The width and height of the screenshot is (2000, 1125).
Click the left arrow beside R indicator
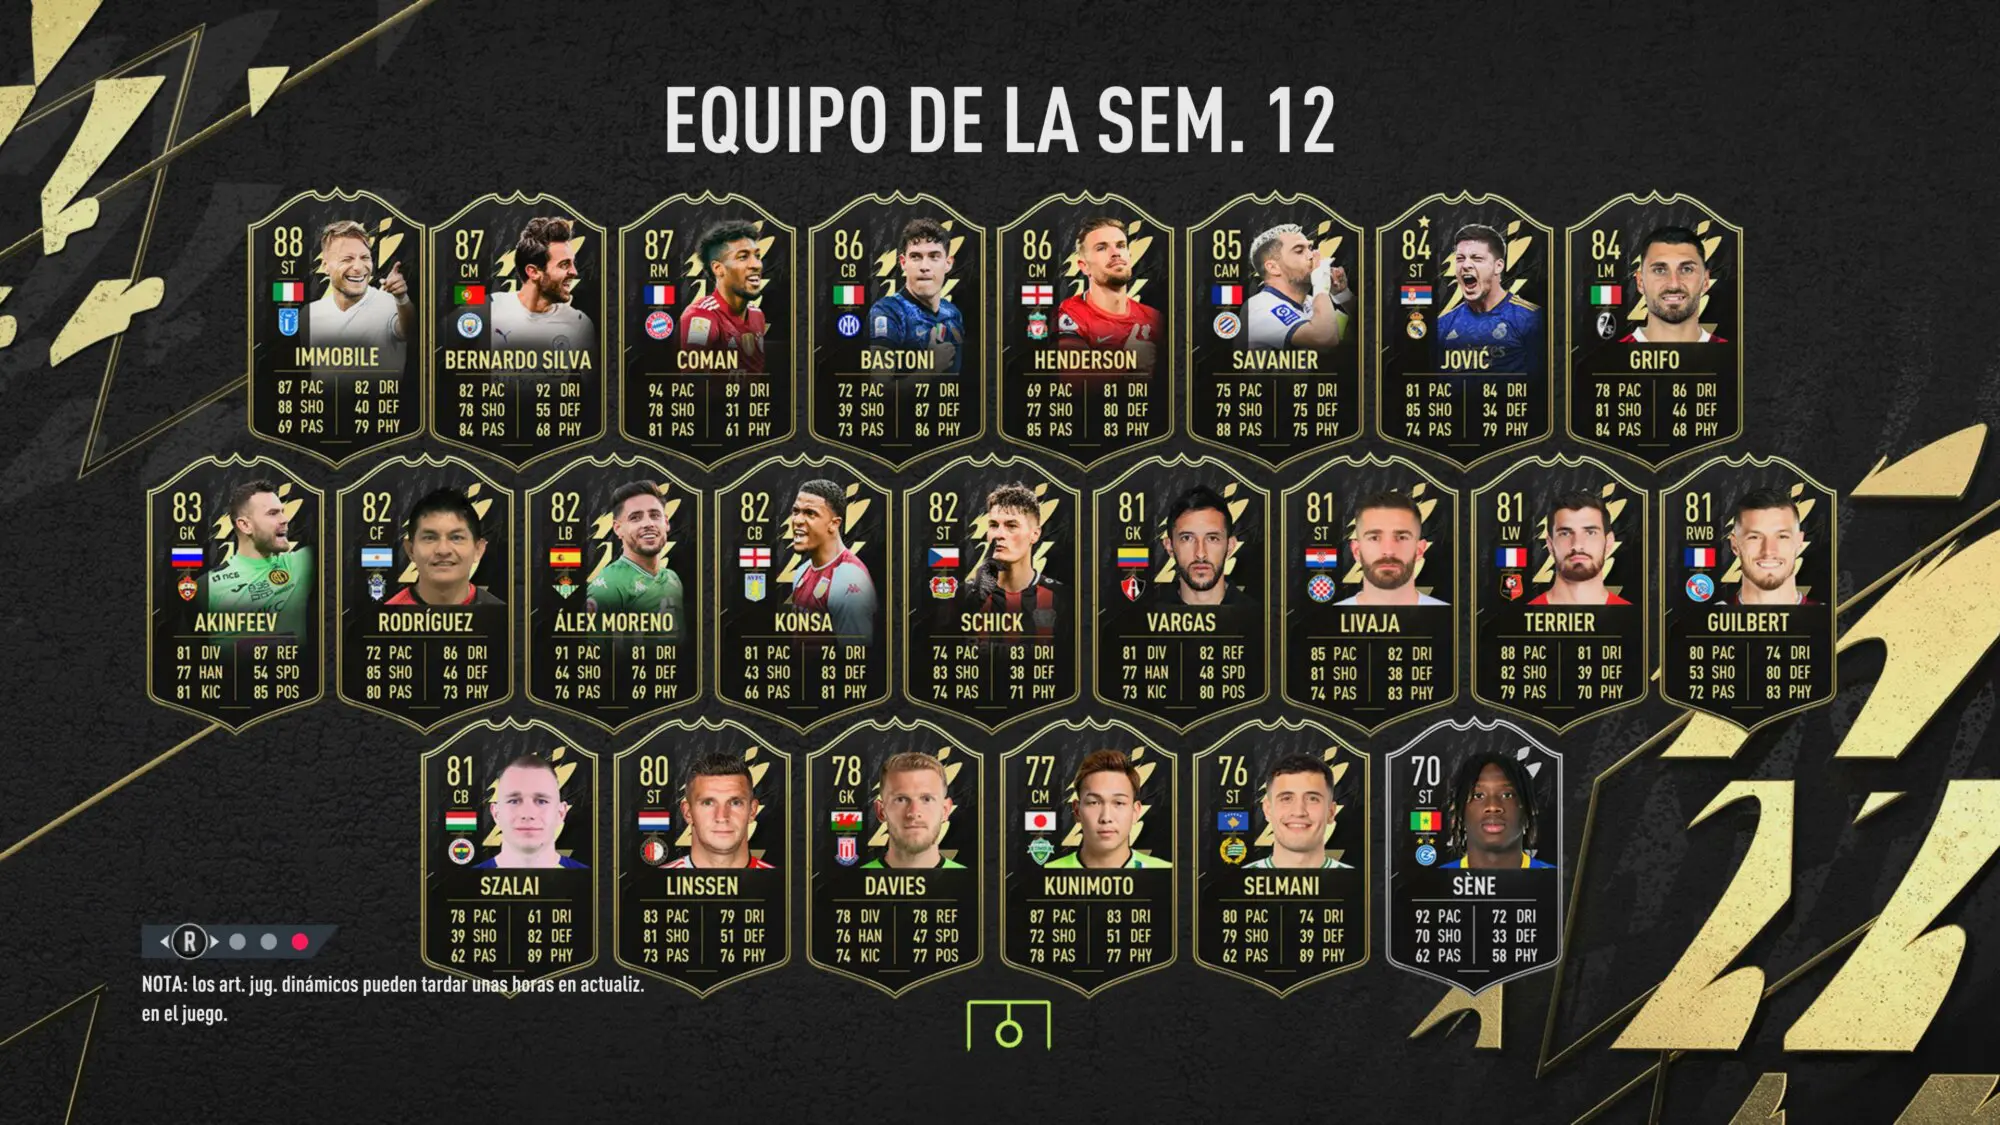(x=165, y=941)
